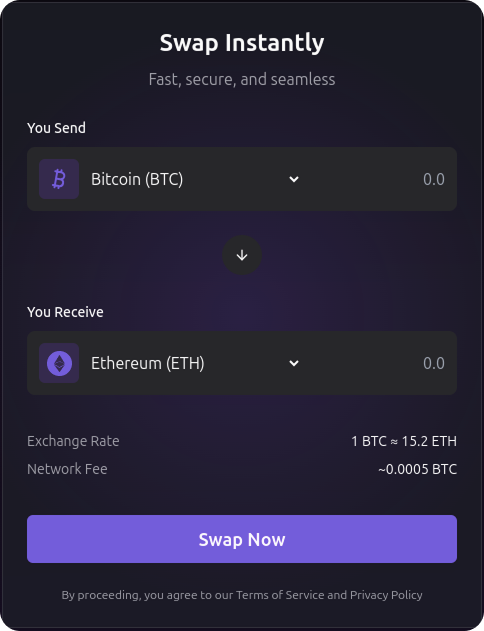This screenshot has height=631, width=484.
Task: Click the Swap Now button
Action: coord(242,539)
